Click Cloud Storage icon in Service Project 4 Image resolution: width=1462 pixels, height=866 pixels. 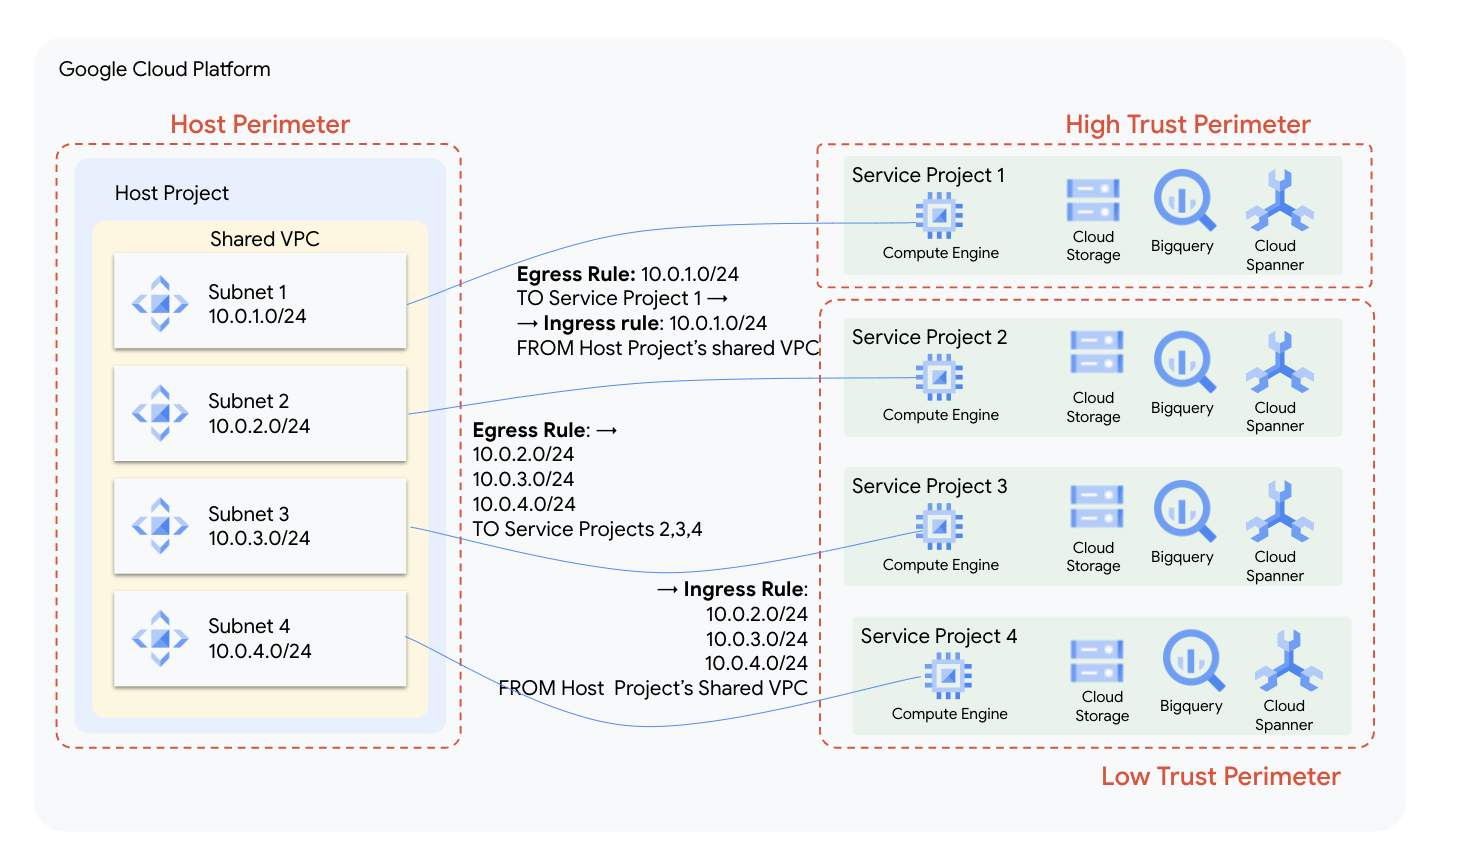pos(1097,661)
